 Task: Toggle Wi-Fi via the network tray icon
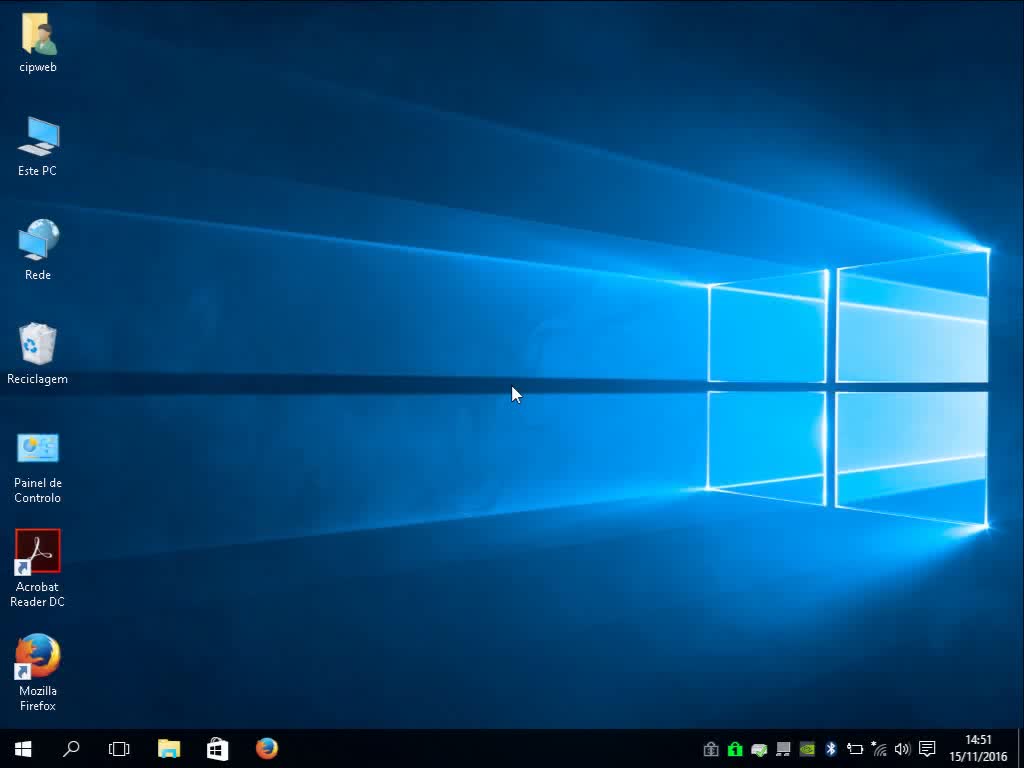(x=879, y=748)
